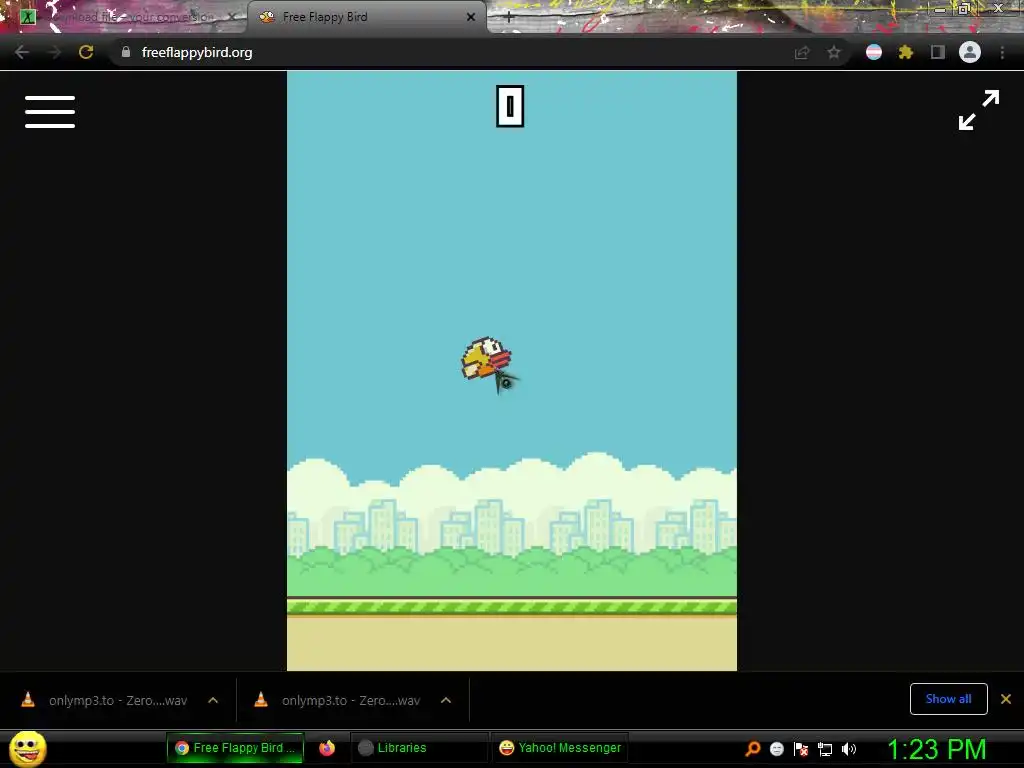Open the volume speaker tray icon
This screenshot has height=768, width=1024.
point(849,749)
